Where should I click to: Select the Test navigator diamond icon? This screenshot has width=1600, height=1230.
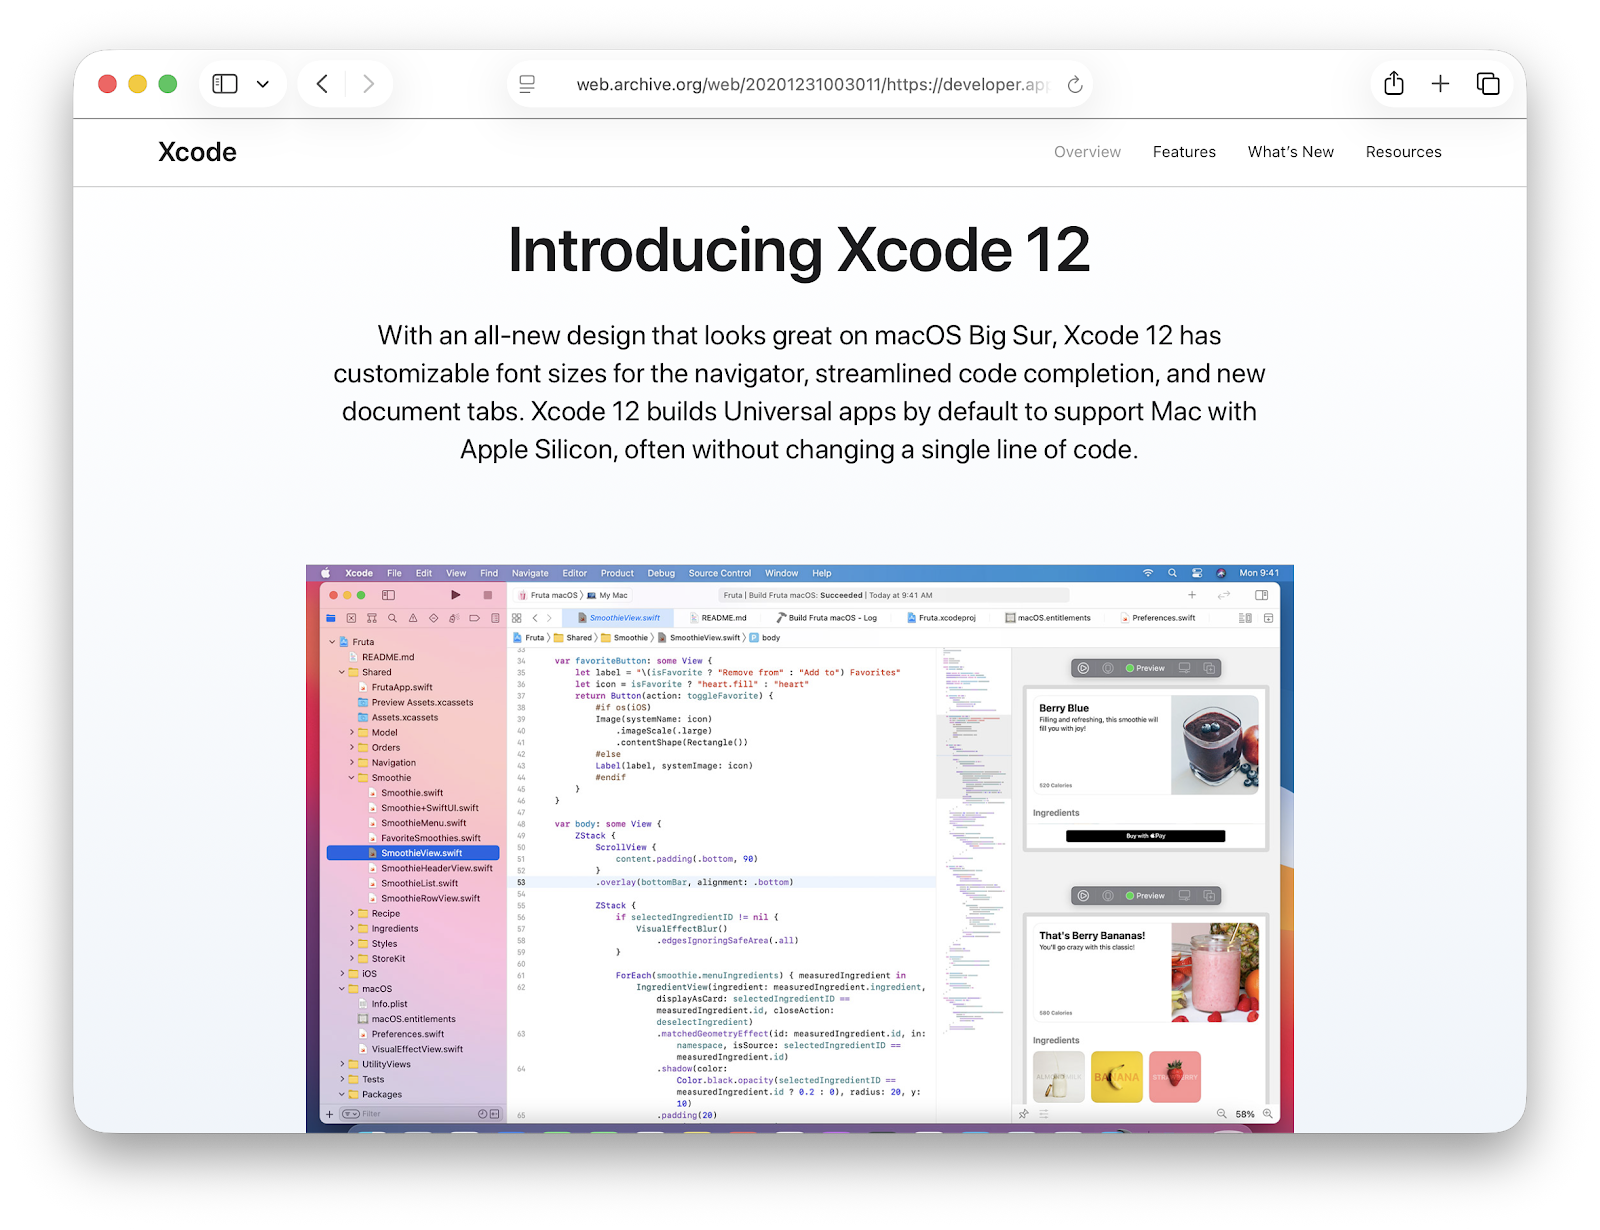coord(433,618)
